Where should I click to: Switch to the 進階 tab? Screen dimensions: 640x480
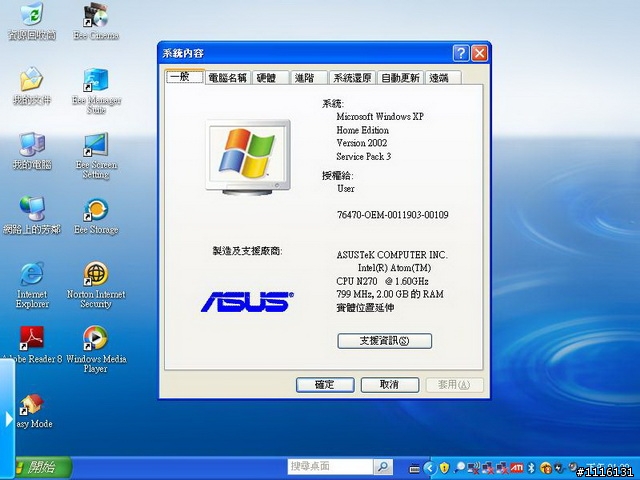(309, 78)
